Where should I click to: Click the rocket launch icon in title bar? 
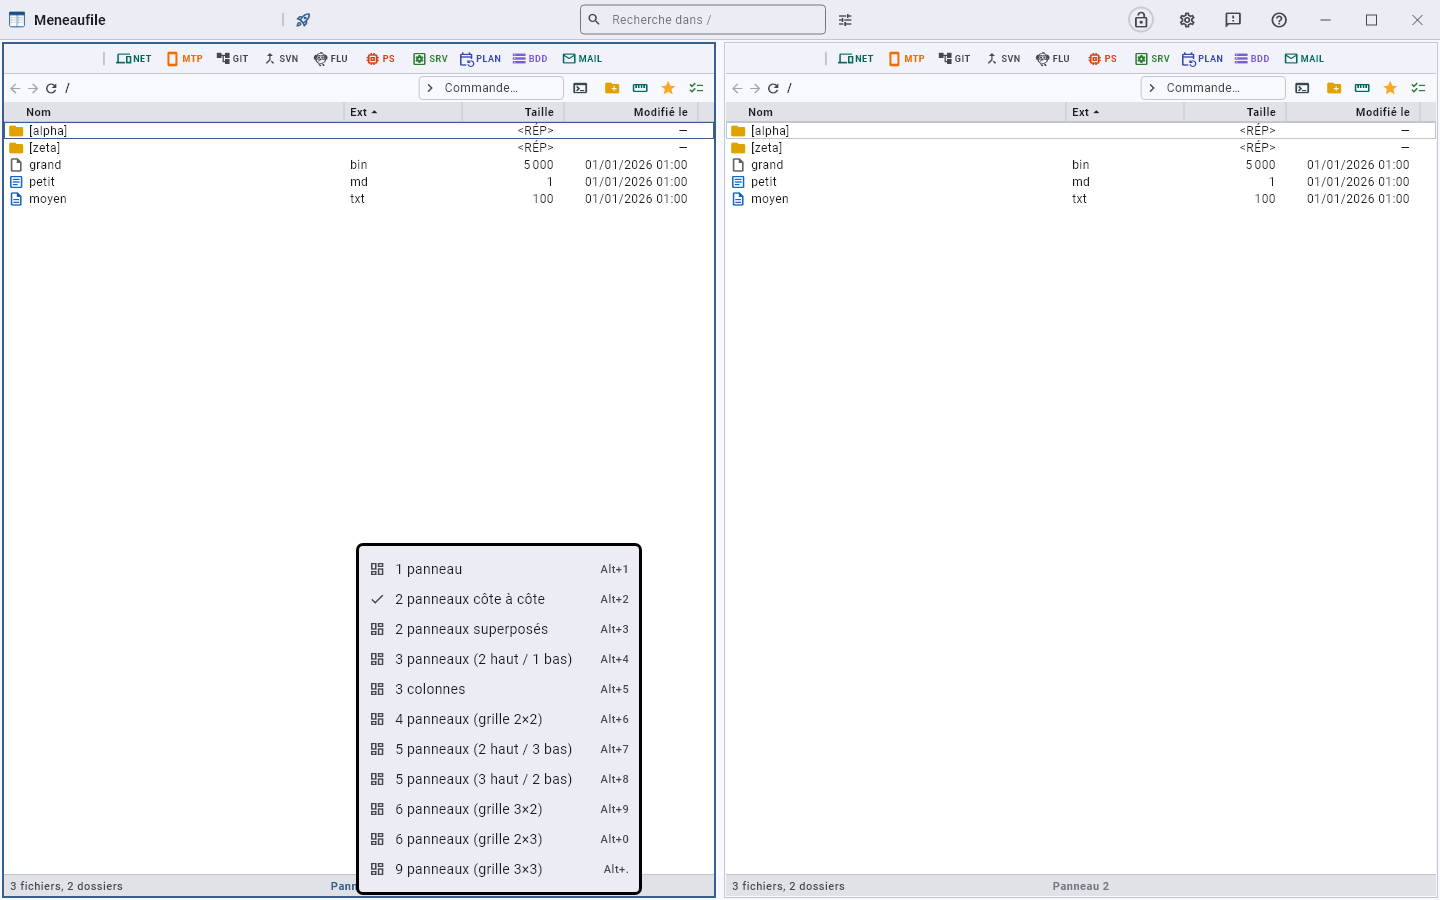[303, 20]
